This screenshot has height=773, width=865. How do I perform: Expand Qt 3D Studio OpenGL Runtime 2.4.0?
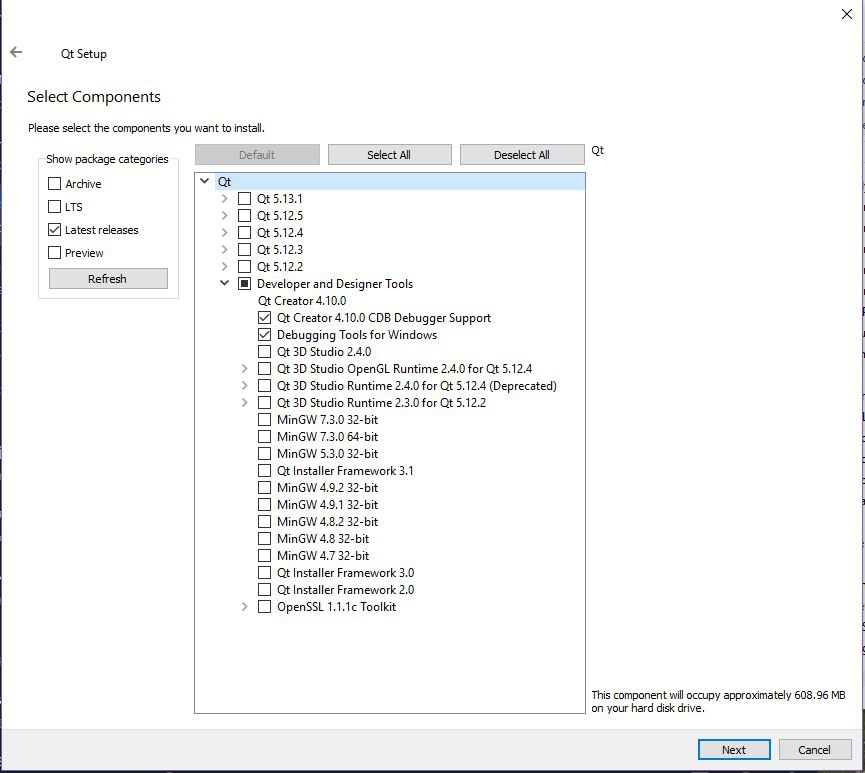coord(244,368)
